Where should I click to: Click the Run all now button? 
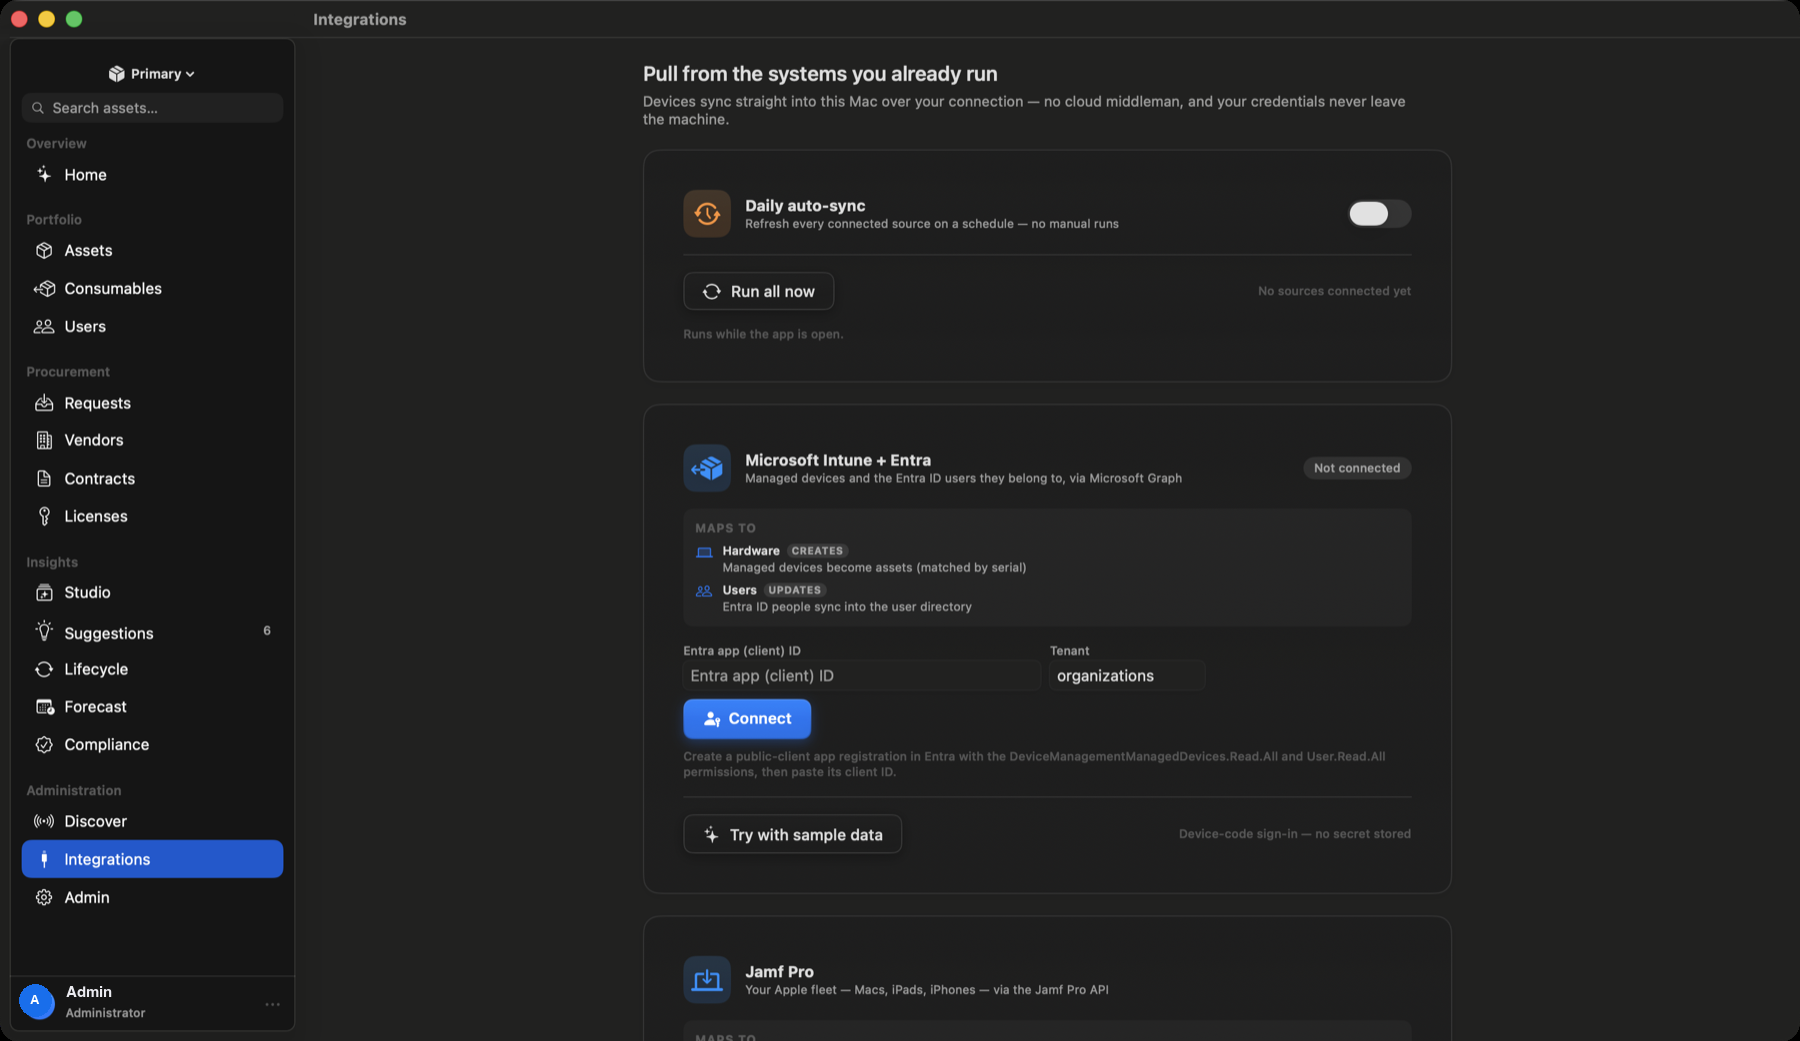tap(758, 291)
